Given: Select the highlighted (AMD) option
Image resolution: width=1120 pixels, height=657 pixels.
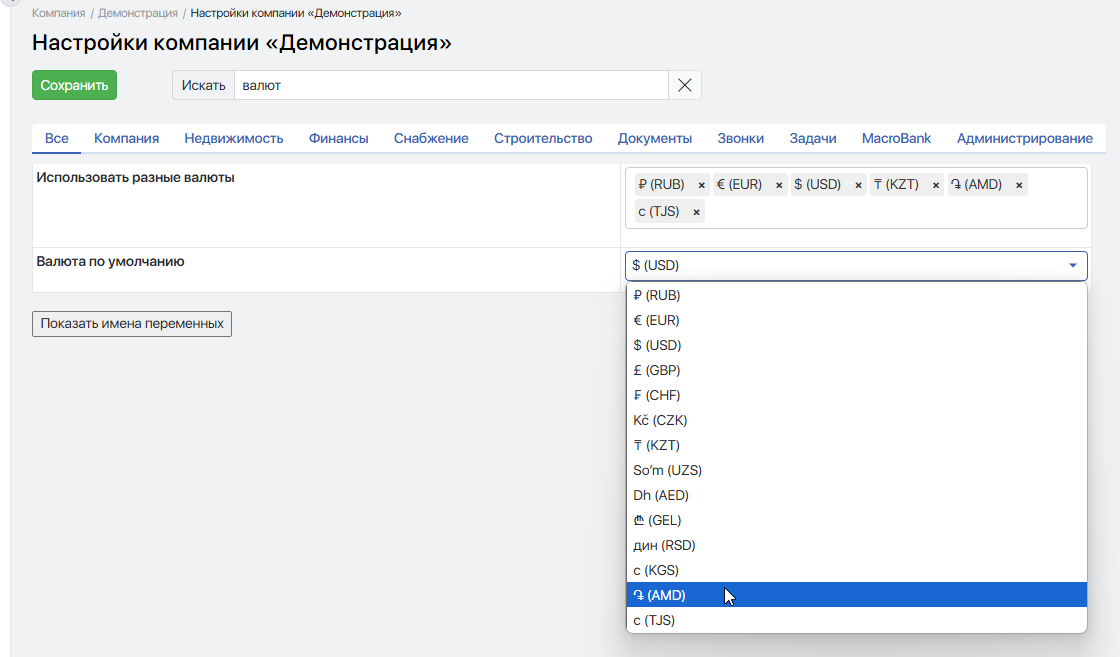Looking at the screenshot, I should [x=660, y=595].
